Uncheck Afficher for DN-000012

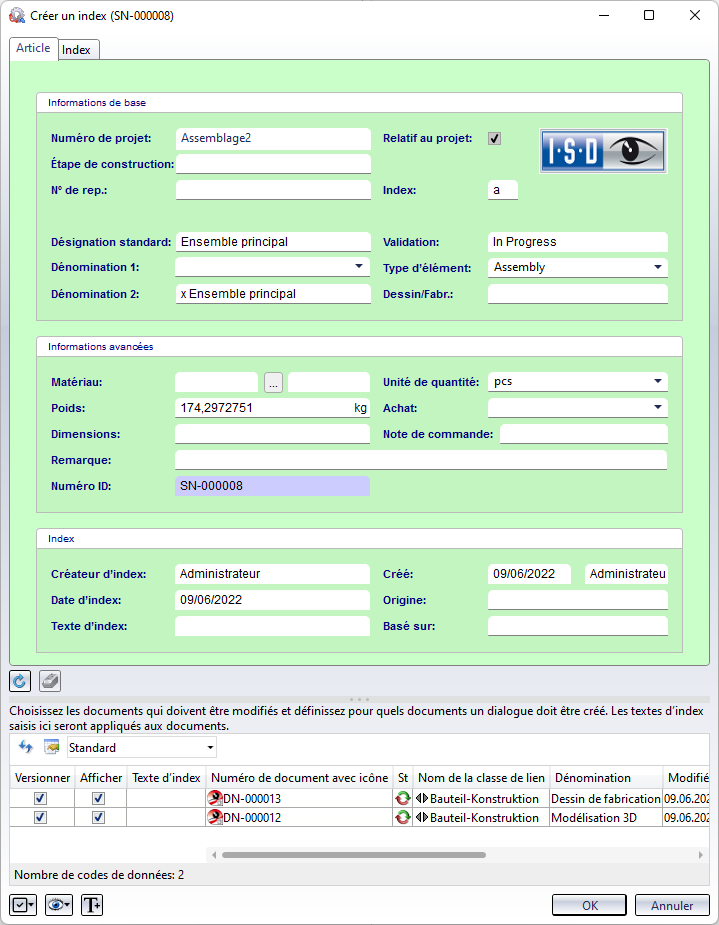pos(99,818)
